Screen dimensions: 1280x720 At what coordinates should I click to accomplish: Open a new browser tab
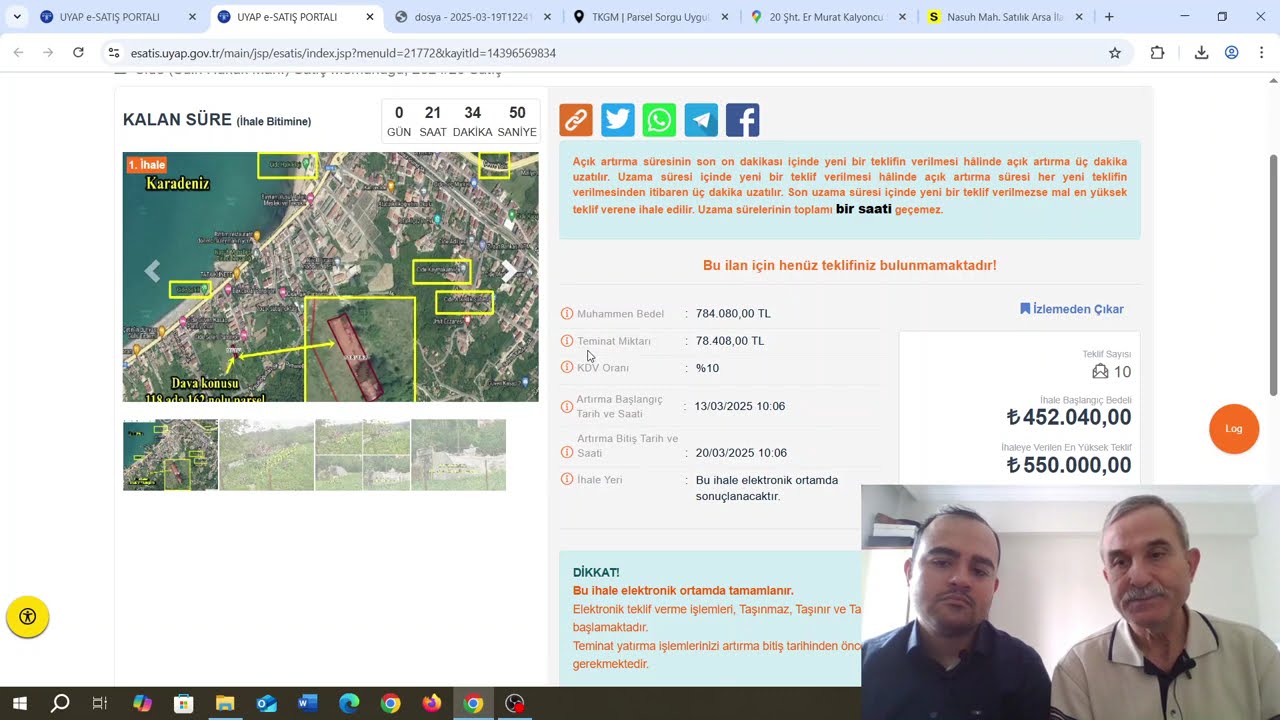pyautogui.click(x=1109, y=17)
